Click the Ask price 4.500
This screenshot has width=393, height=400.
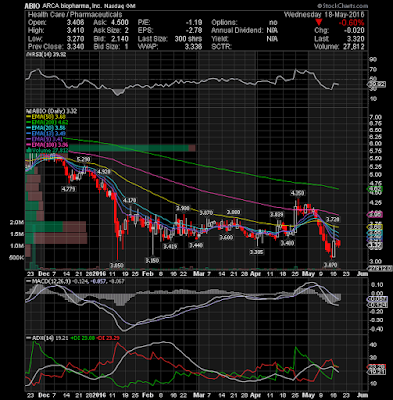(119, 23)
